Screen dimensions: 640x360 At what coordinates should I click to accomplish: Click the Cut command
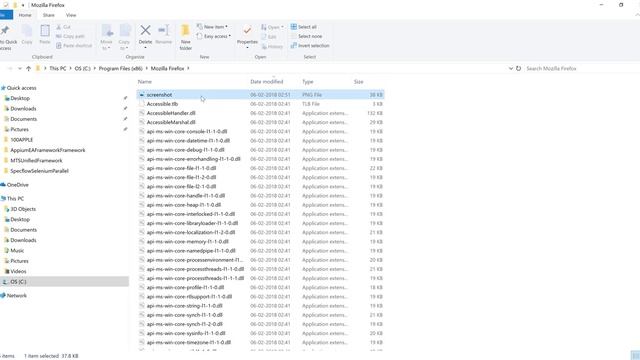64,27
